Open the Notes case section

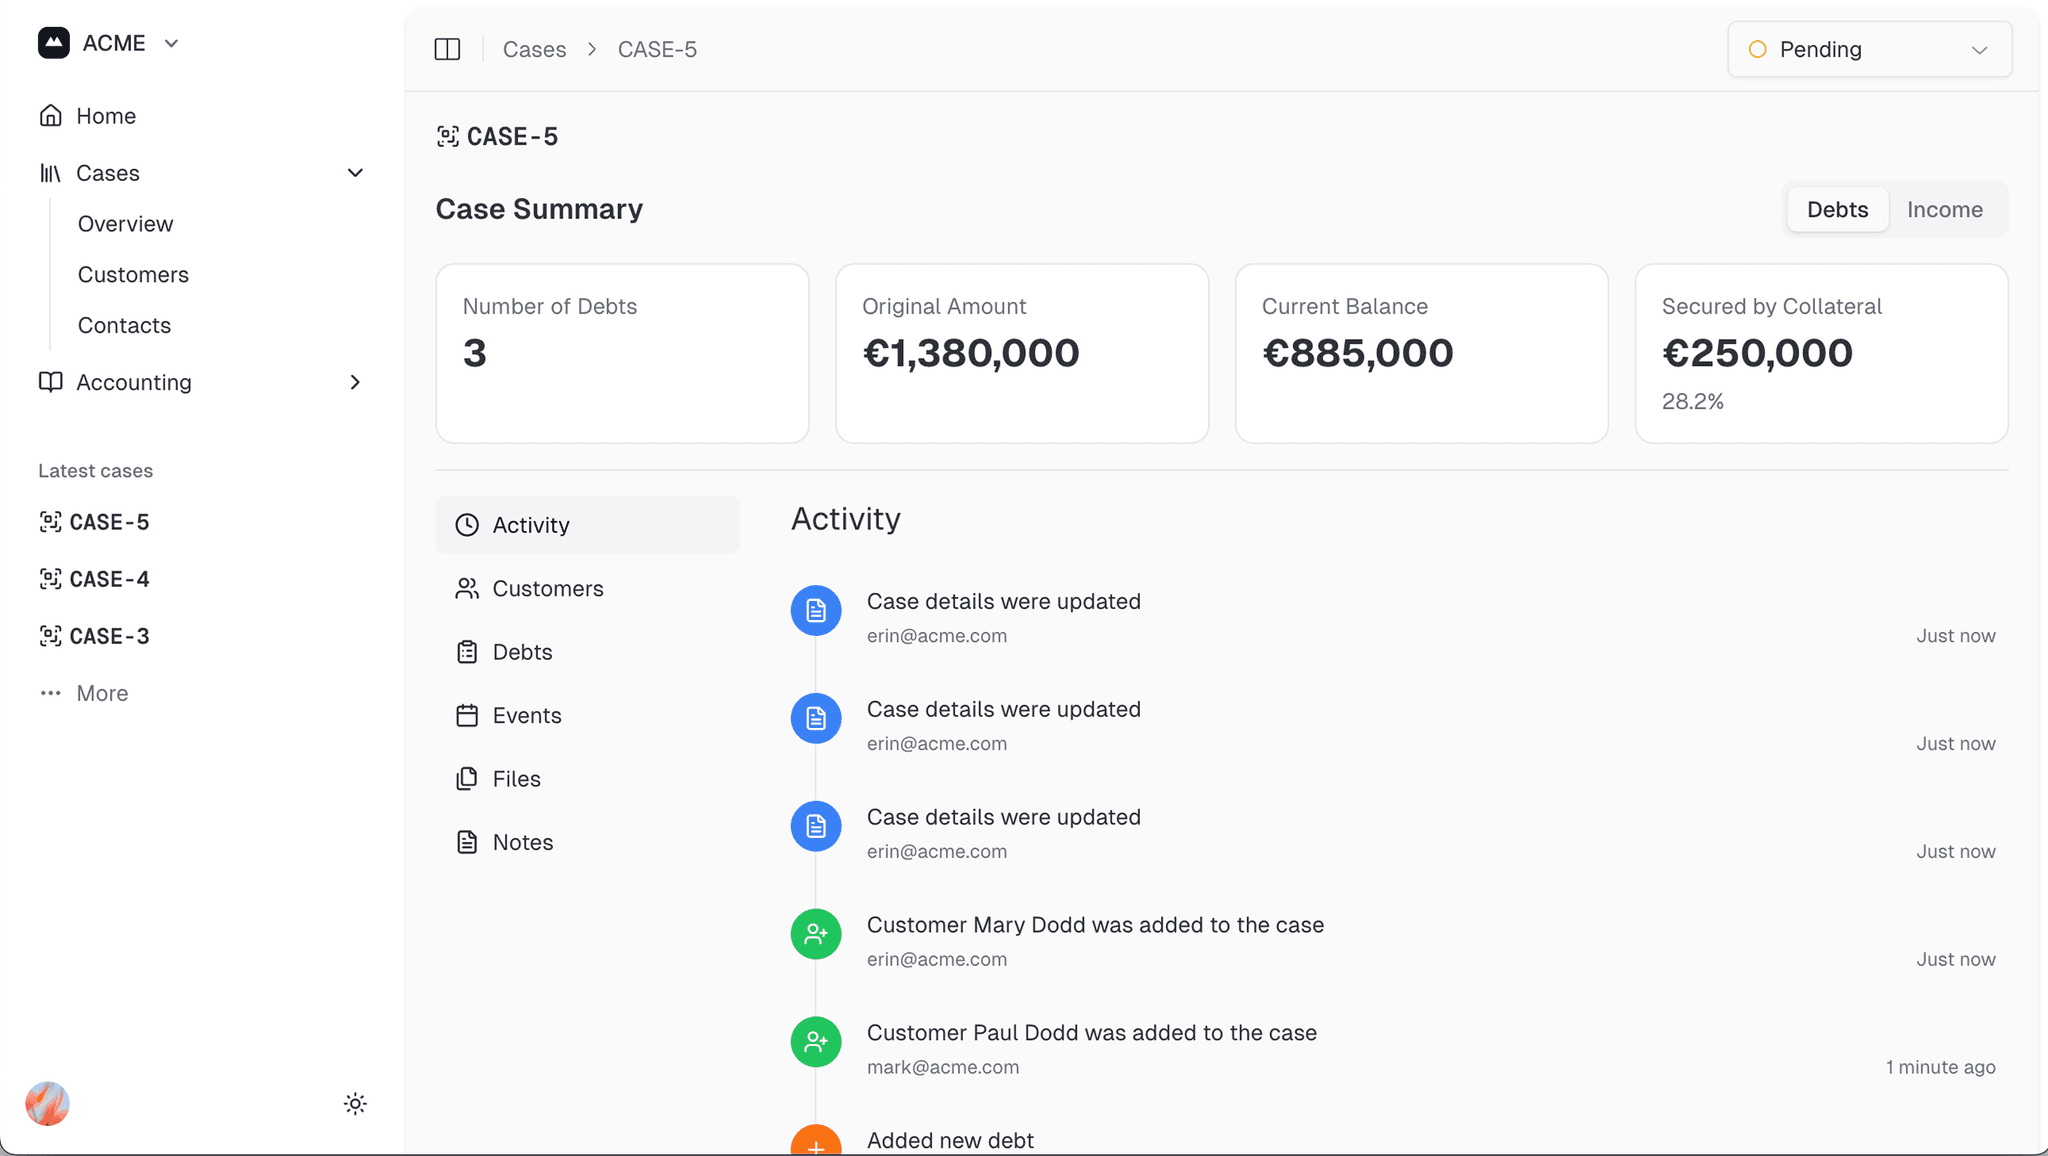(x=588, y=843)
